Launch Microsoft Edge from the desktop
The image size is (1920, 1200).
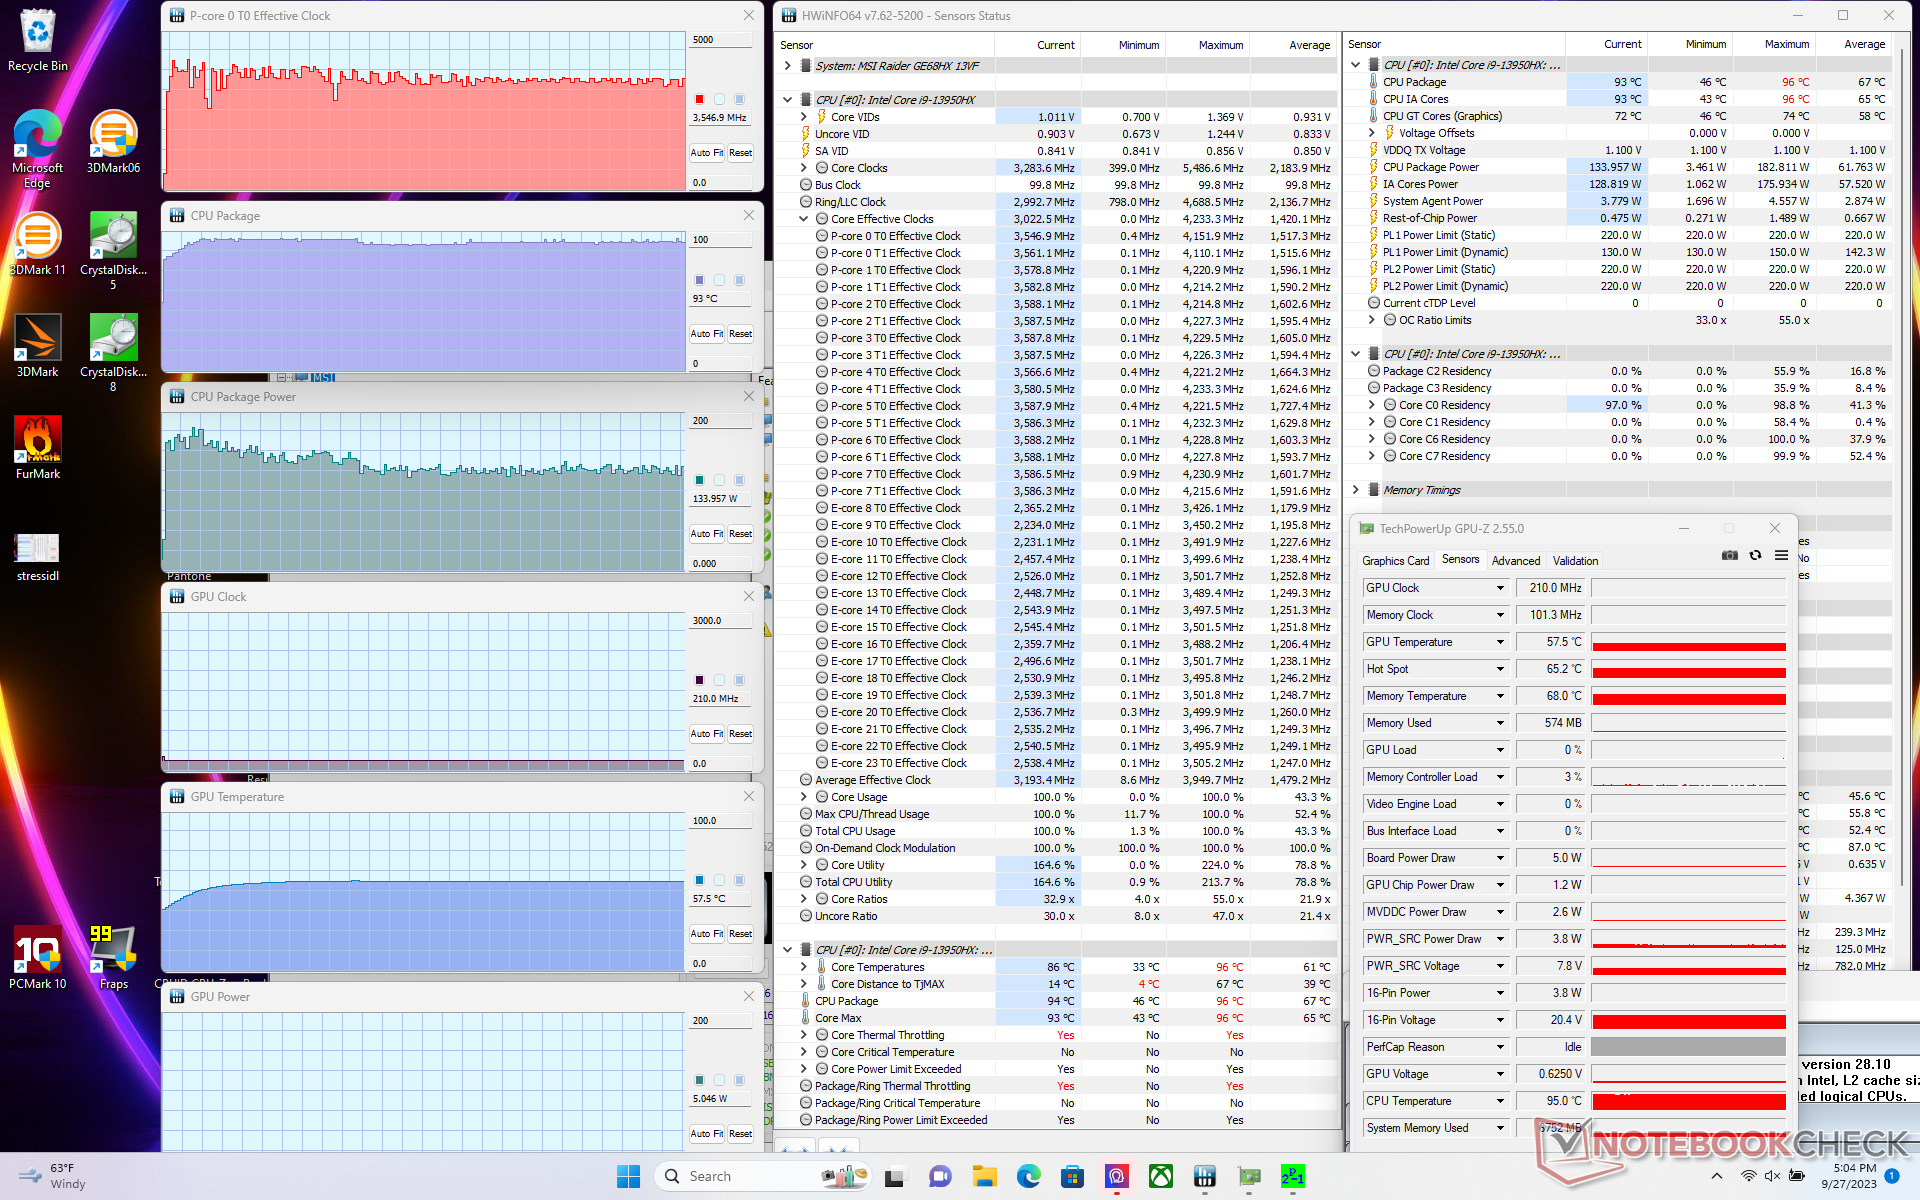tap(38, 148)
